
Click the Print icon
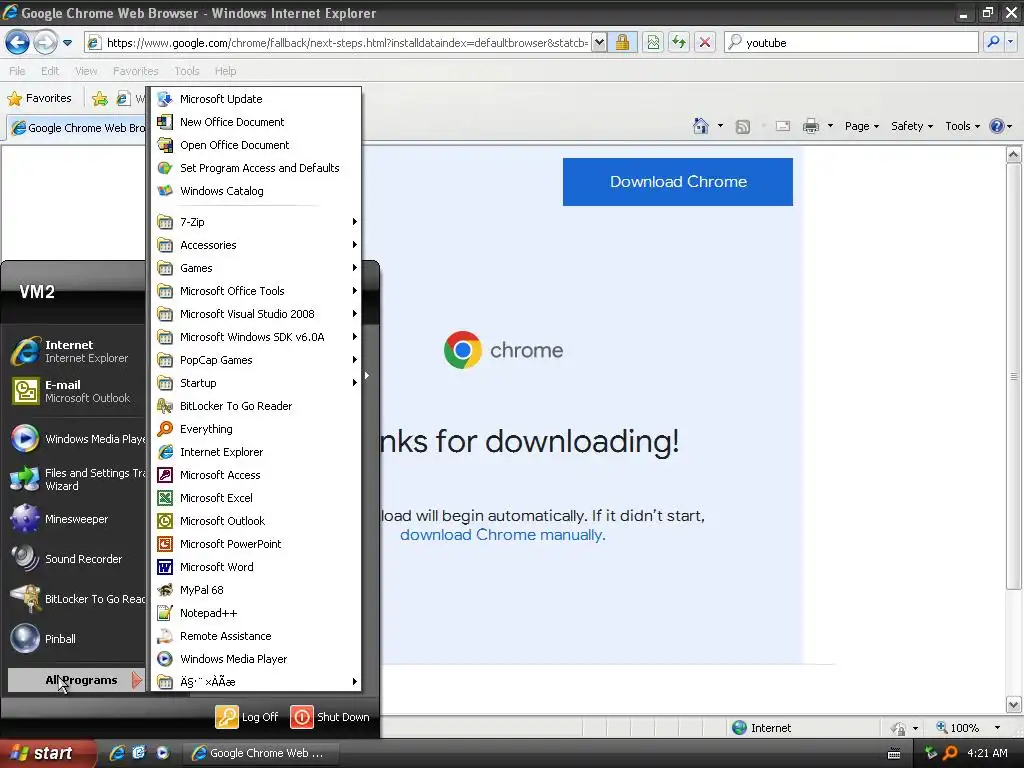click(x=810, y=126)
